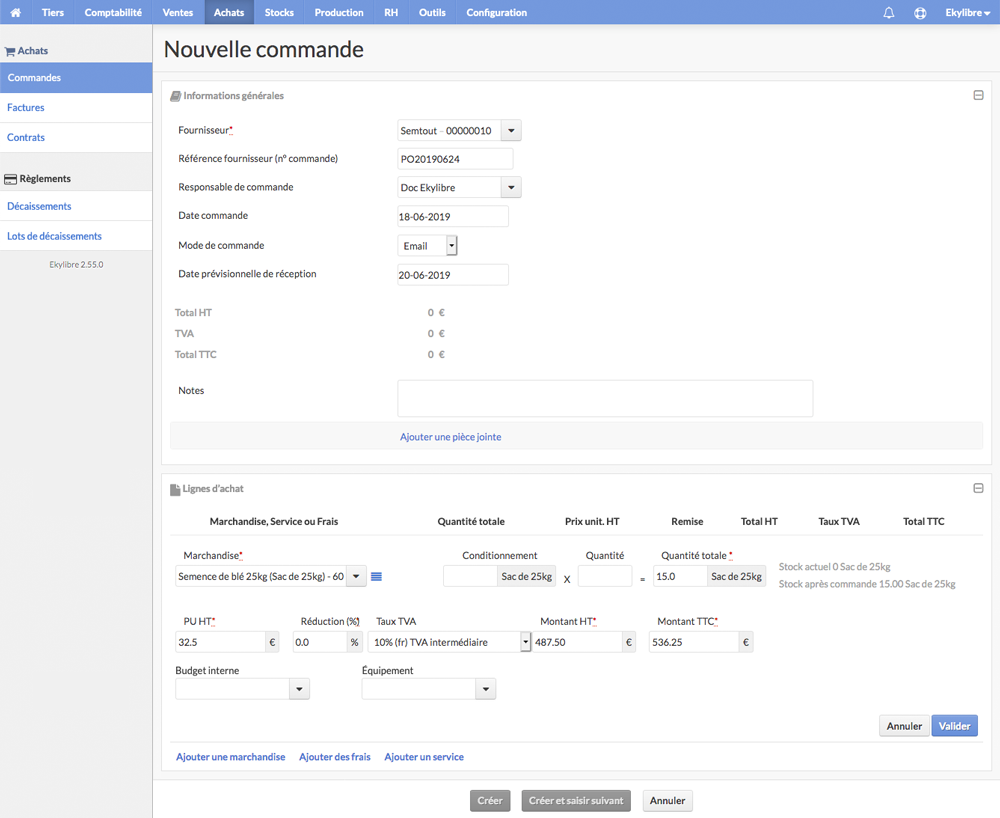The width and height of the screenshot is (1000, 818).
Task: Open the Outils menu
Action: [432, 12]
